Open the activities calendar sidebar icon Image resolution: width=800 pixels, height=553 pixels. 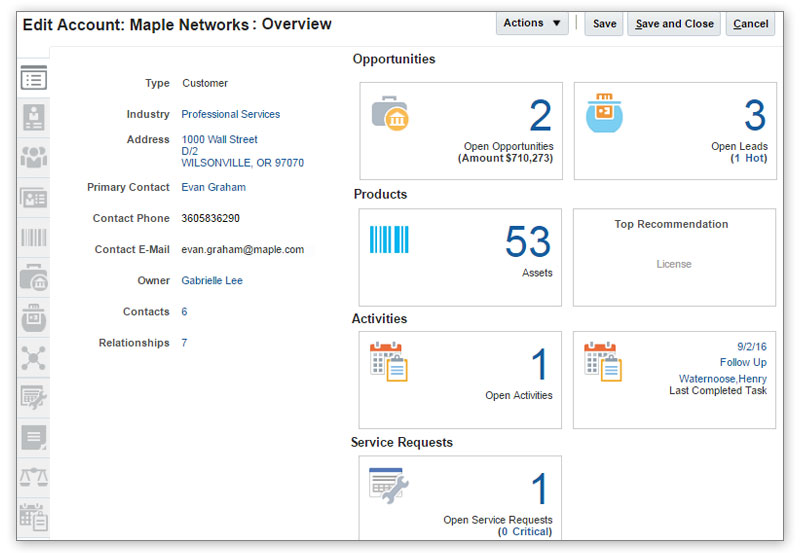click(x=34, y=517)
